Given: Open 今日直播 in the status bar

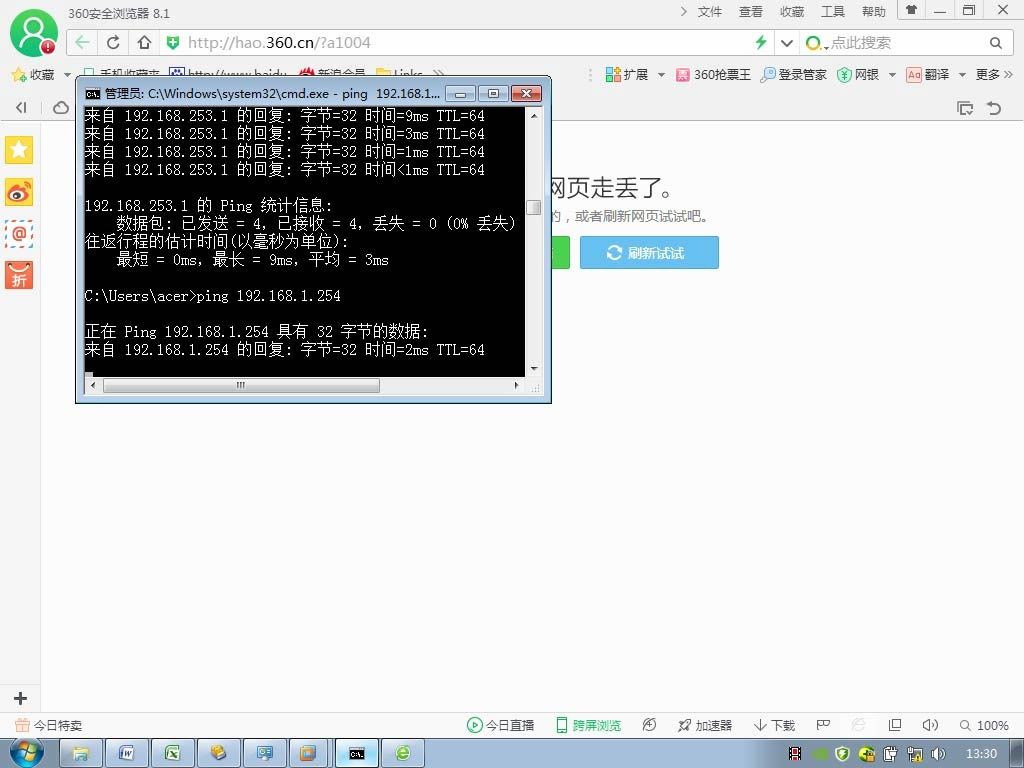Looking at the screenshot, I should (x=501, y=725).
